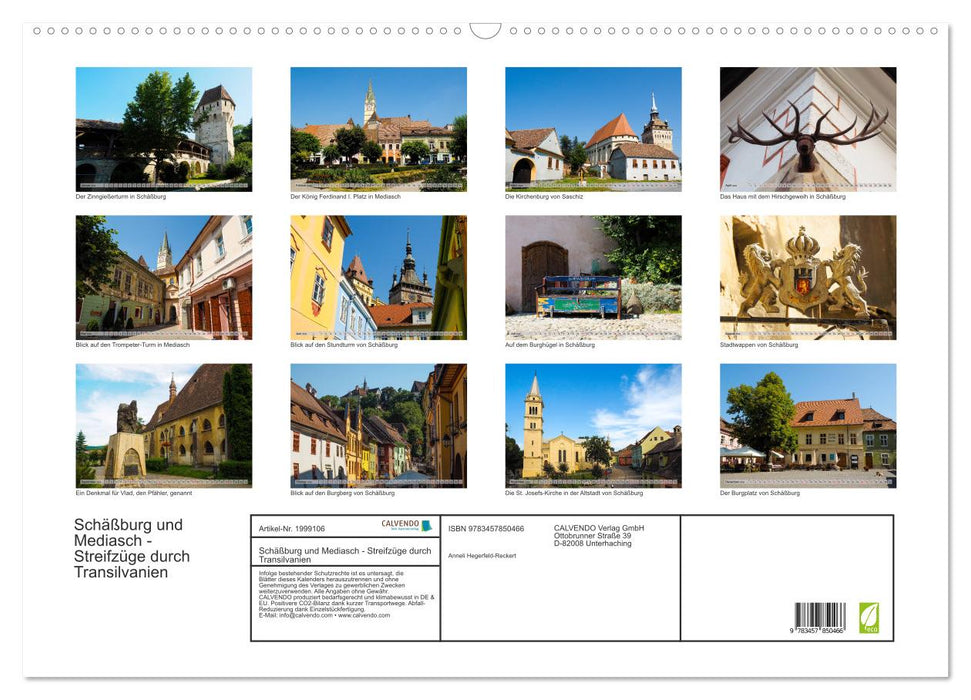Click the Anneli Hegerfeld-Reckert author name
This screenshot has height=700, width=971.
(x=483, y=555)
